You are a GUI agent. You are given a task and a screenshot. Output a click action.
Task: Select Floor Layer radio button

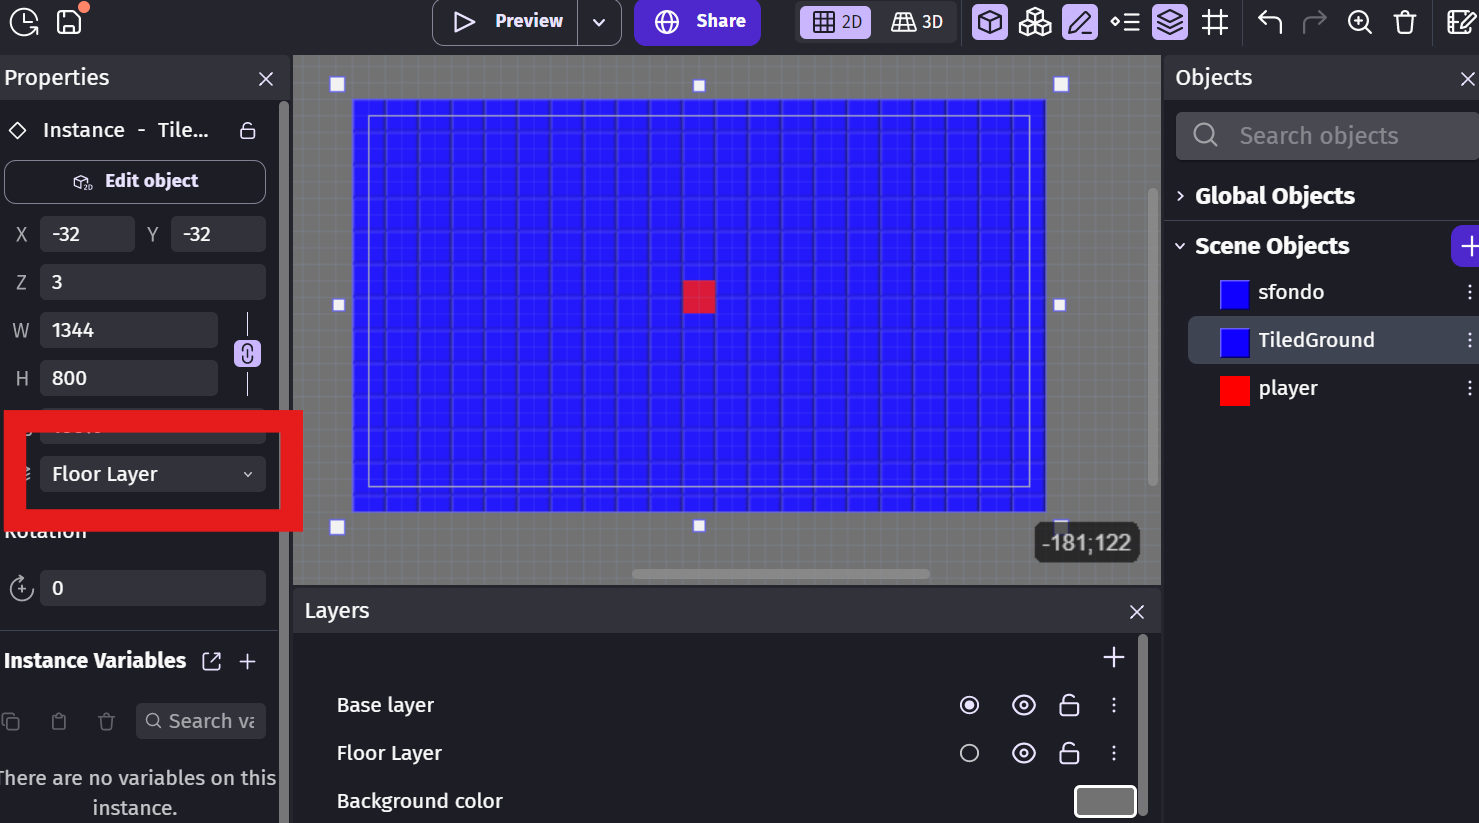coord(969,753)
